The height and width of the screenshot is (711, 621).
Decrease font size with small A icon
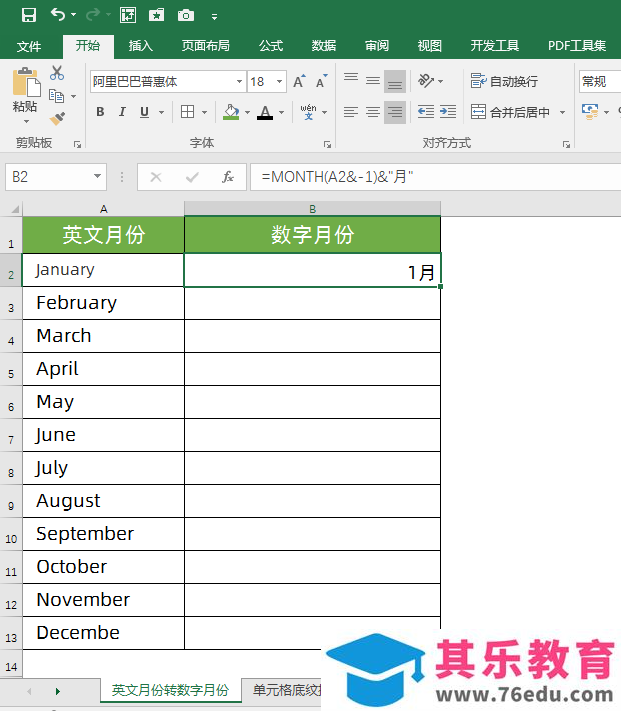tap(321, 82)
